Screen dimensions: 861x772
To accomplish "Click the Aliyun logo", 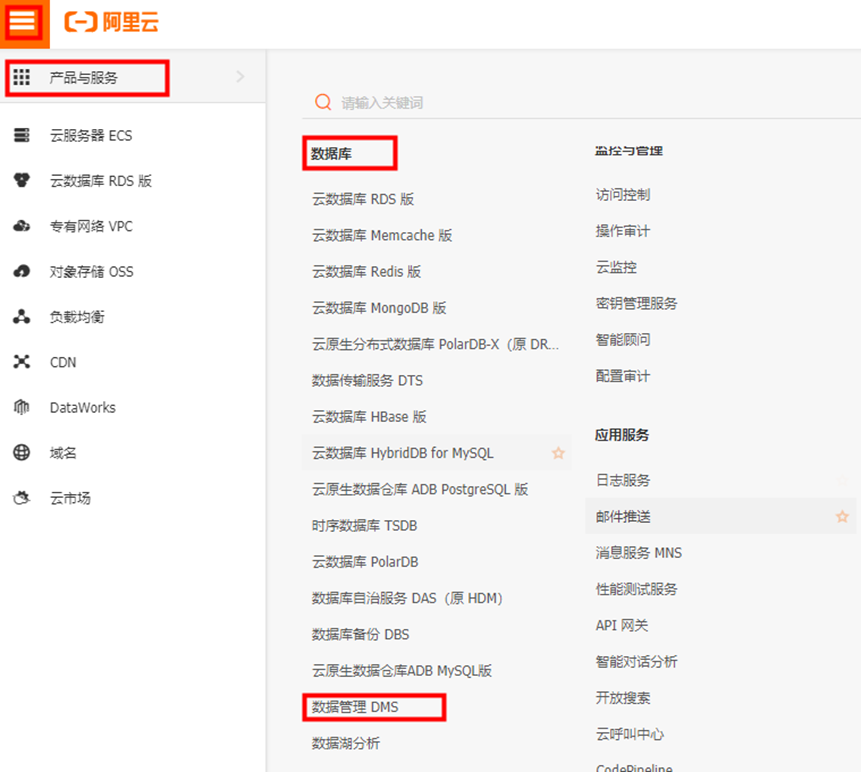I will (111, 23).
